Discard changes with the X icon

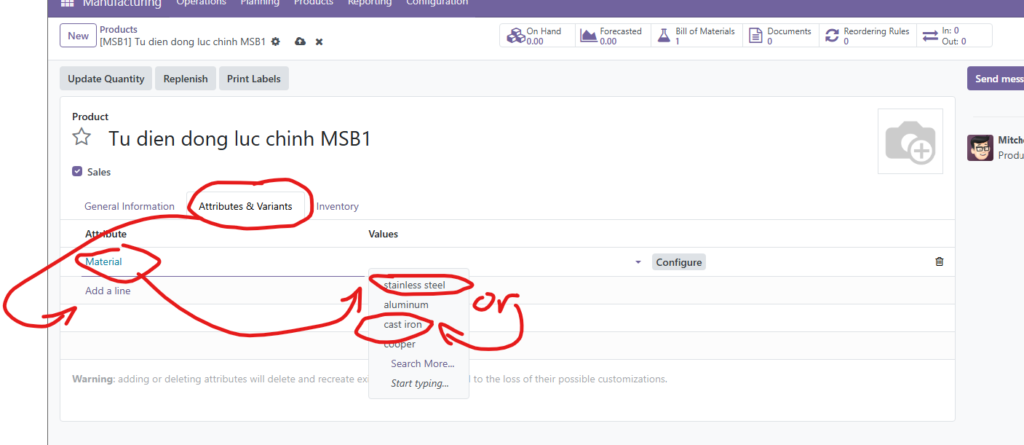coord(319,41)
